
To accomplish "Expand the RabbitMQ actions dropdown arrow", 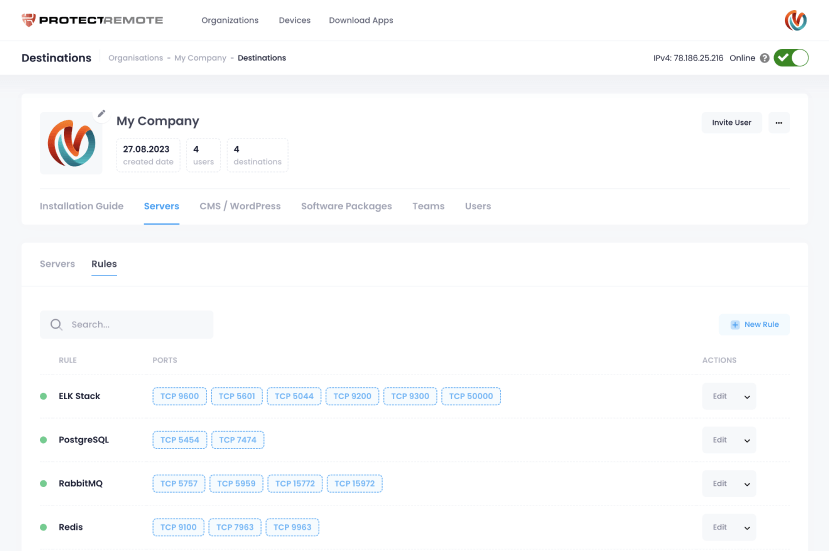I will 747,484.
